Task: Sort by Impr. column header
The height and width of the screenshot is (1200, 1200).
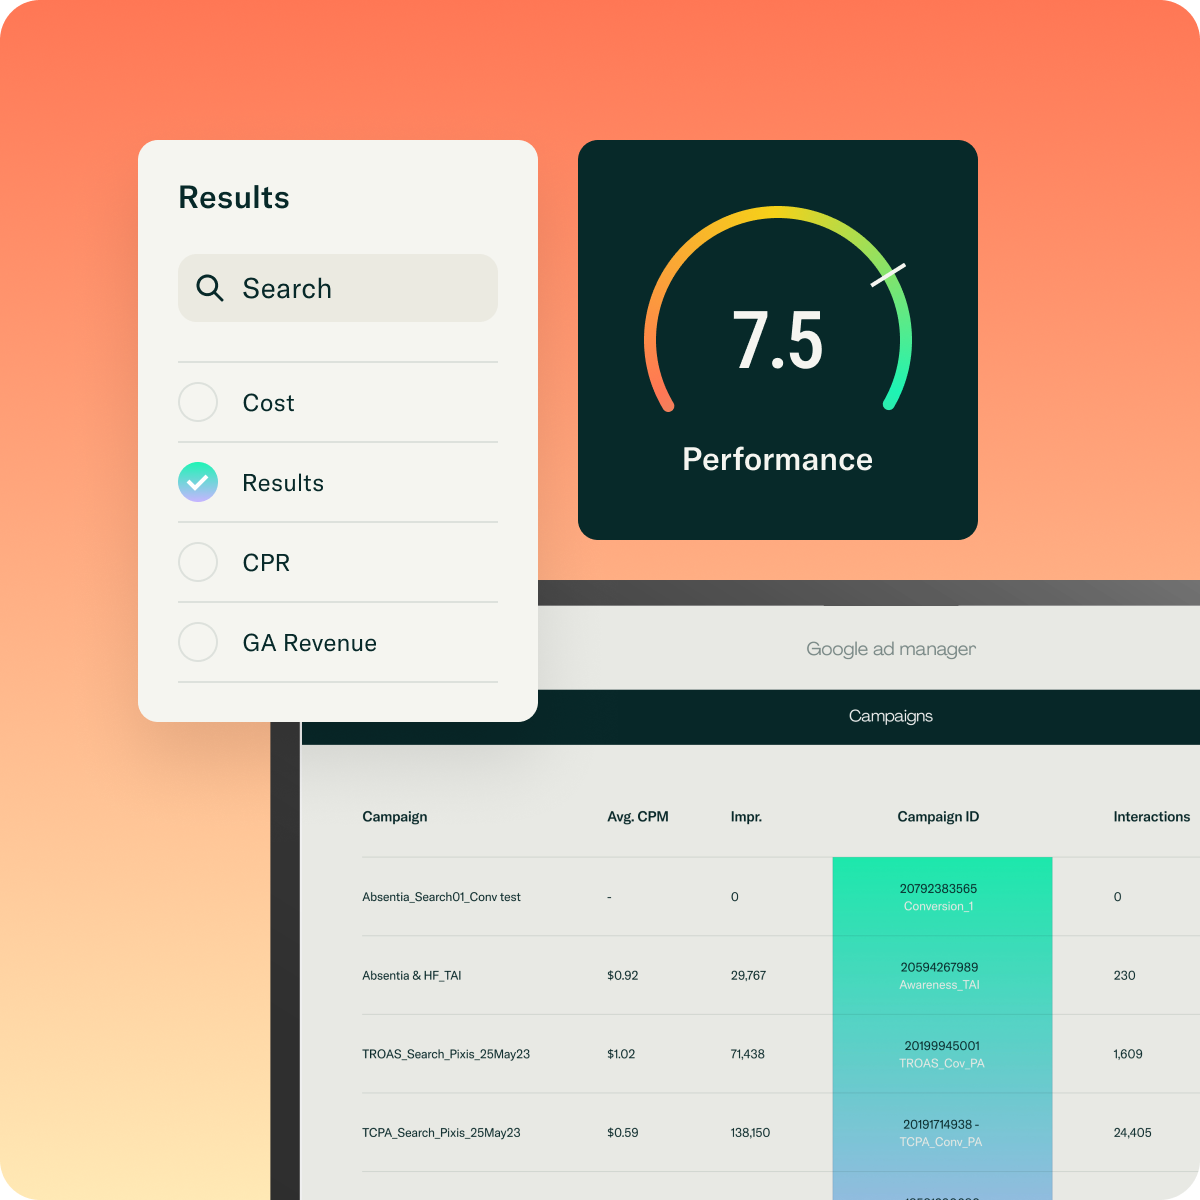Action: coord(746,817)
